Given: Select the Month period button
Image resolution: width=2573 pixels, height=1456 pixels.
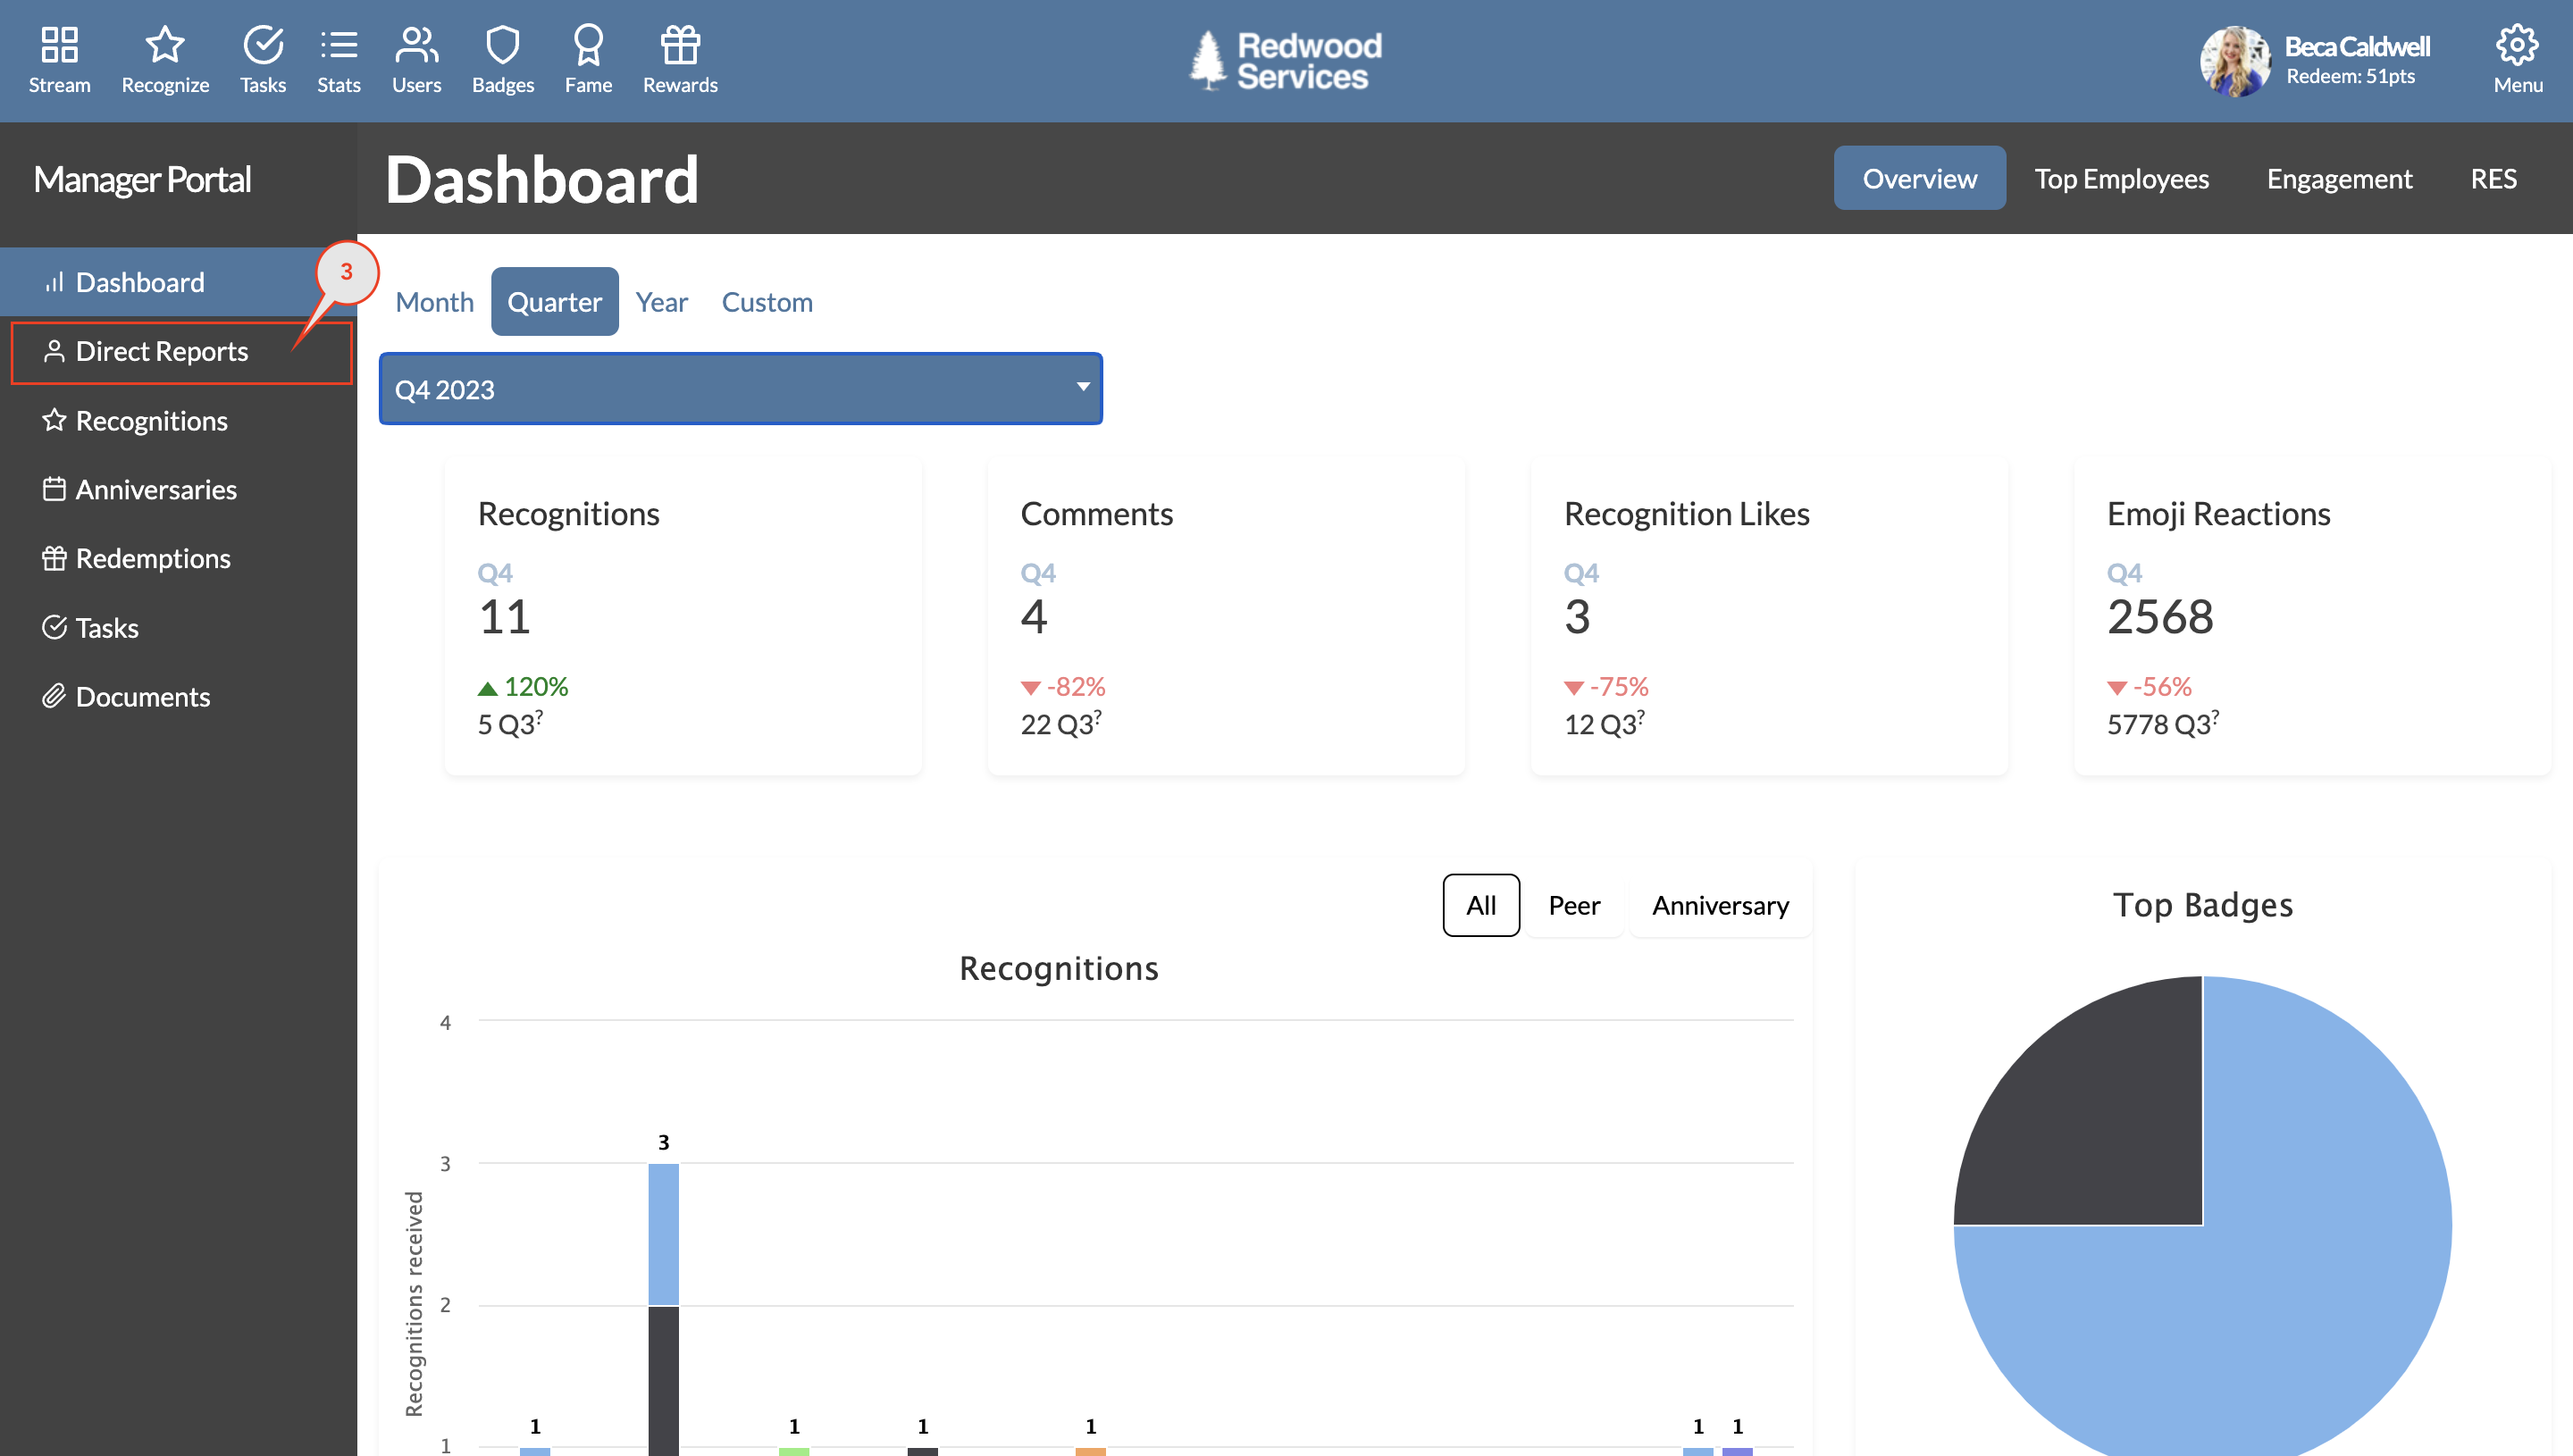Looking at the screenshot, I should coord(434,302).
